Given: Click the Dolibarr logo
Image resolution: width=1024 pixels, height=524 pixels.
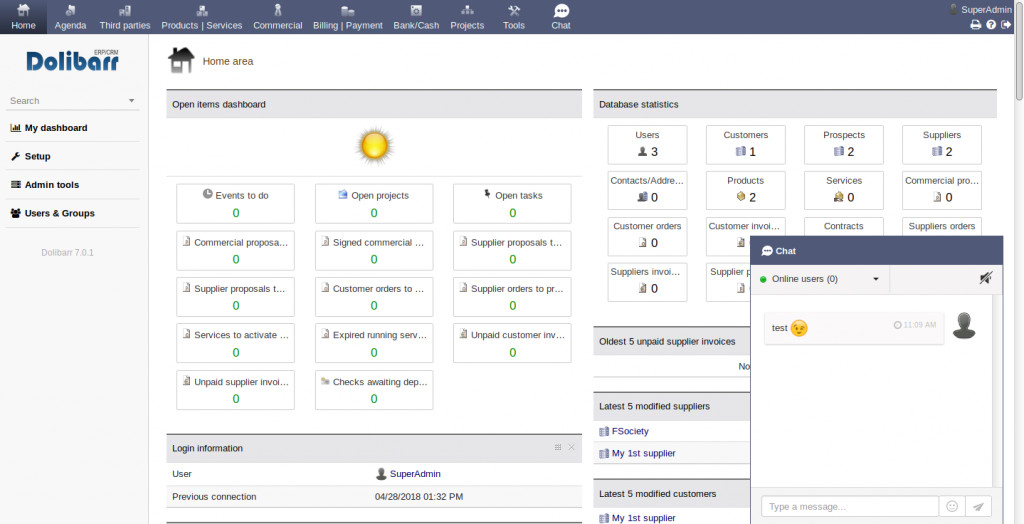Looking at the screenshot, I should click(x=72, y=62).
